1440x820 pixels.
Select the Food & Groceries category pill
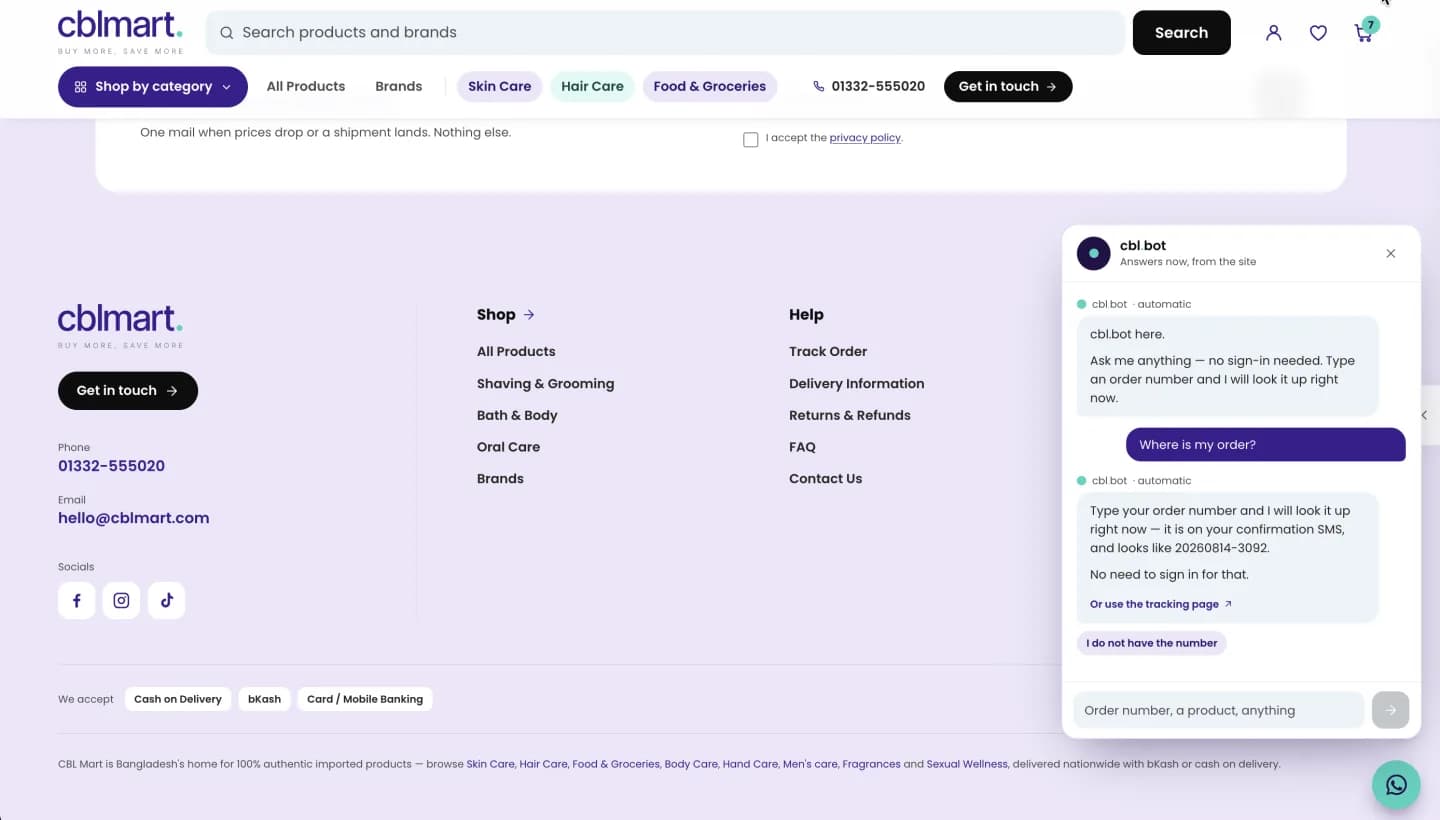(x=710, y=87)
